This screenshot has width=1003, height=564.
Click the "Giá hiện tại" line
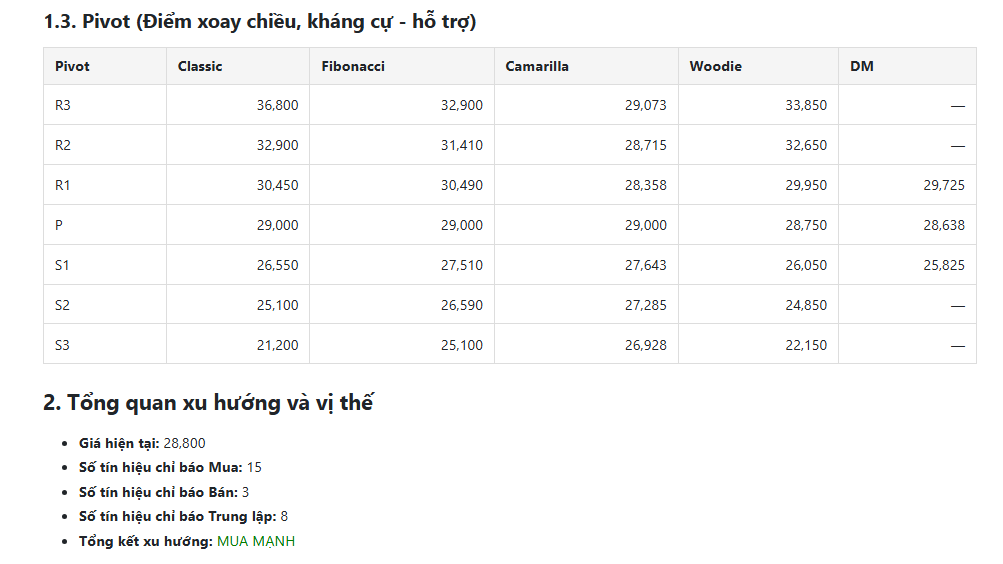pos(142,443)
